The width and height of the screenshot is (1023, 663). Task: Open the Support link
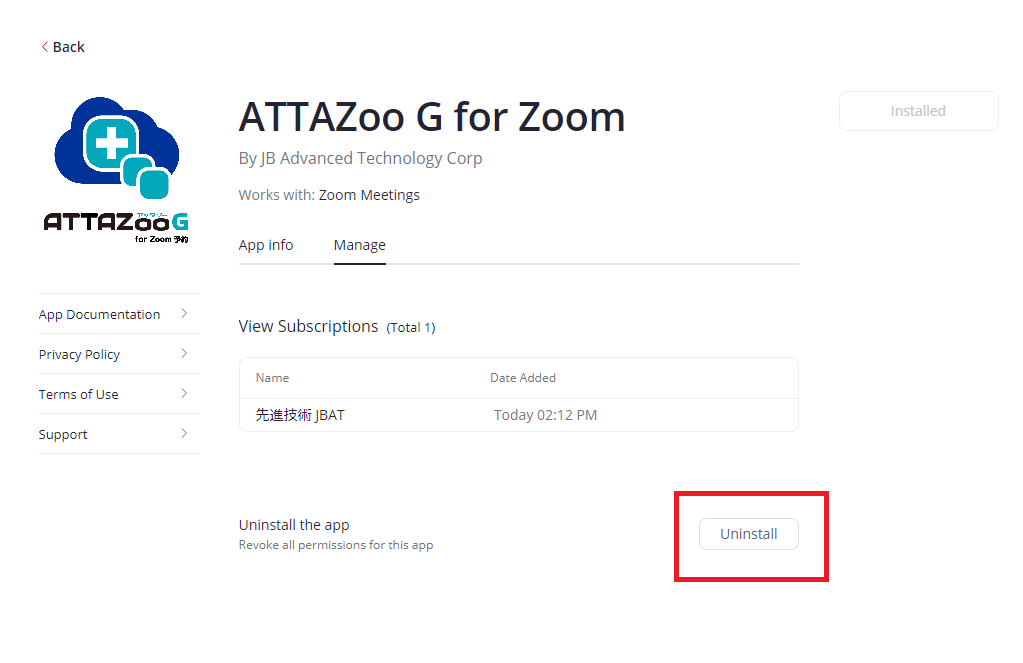(x=63, y=434)
